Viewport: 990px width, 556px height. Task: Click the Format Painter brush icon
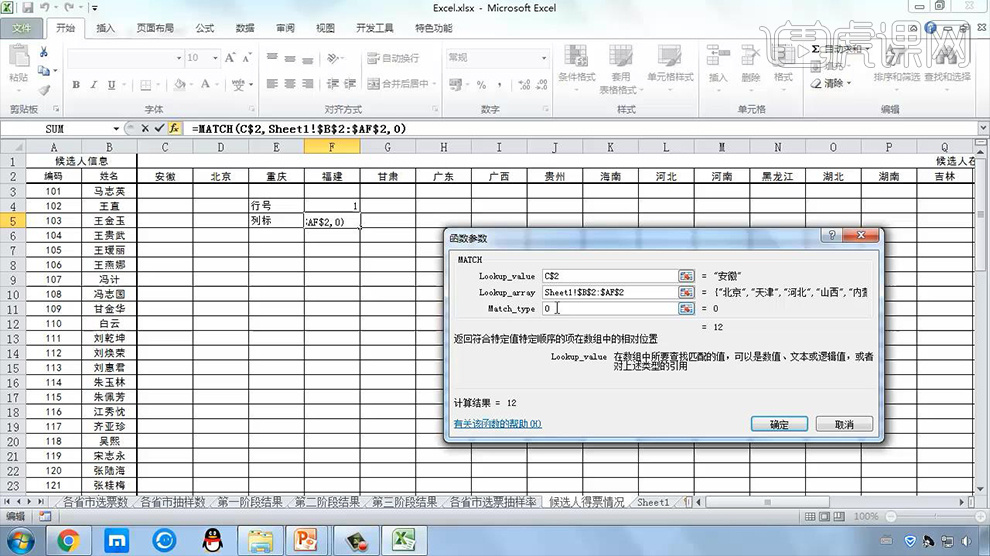tap(44, 91)
